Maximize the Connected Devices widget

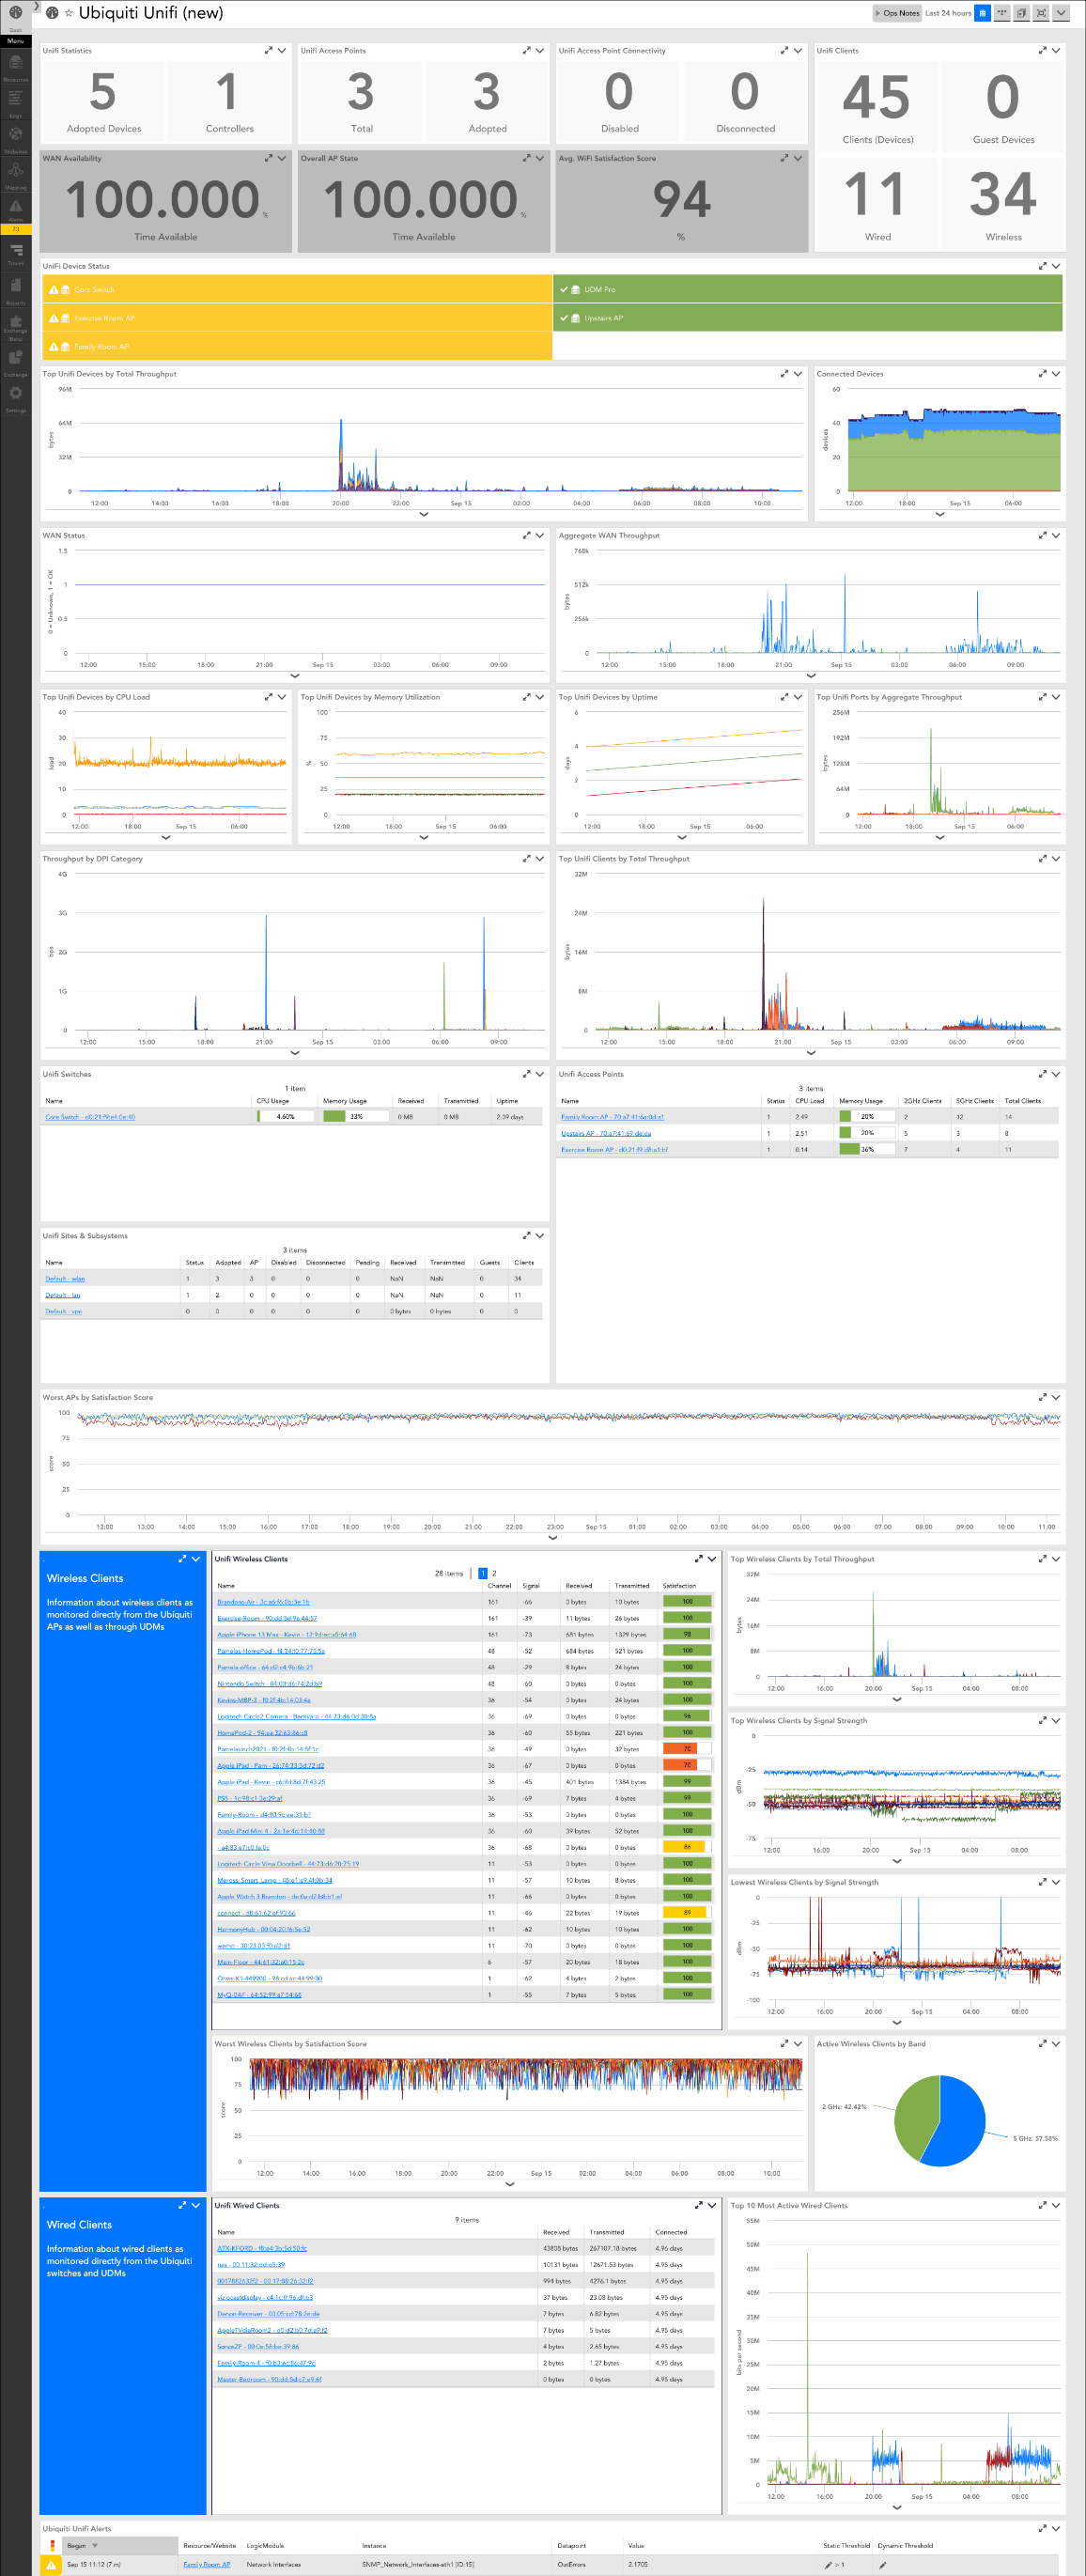[1042, 373]
